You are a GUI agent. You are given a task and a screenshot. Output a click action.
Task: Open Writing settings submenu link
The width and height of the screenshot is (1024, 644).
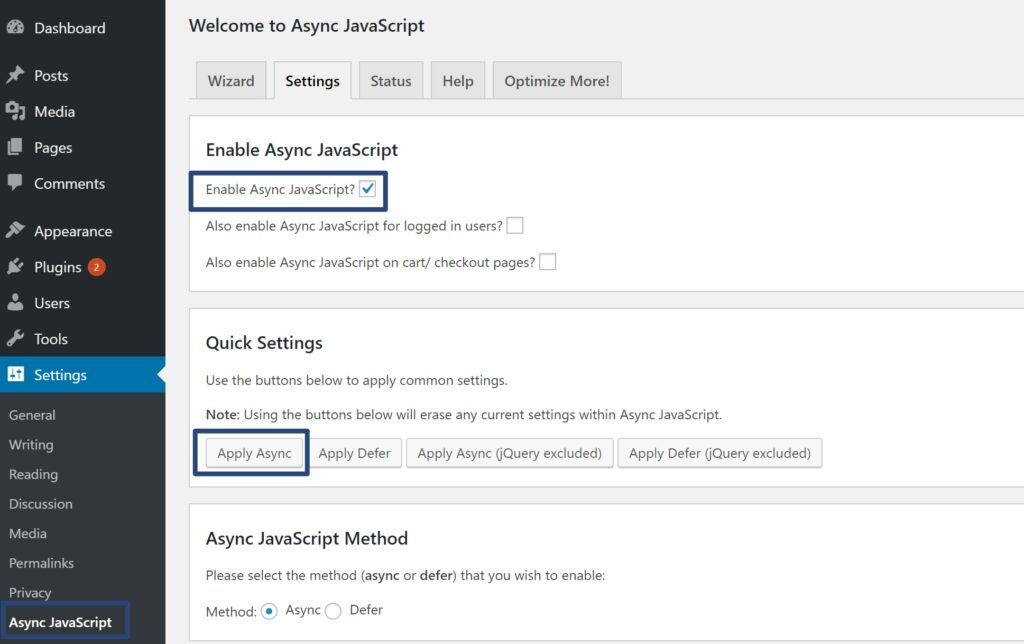pos(31,445)
